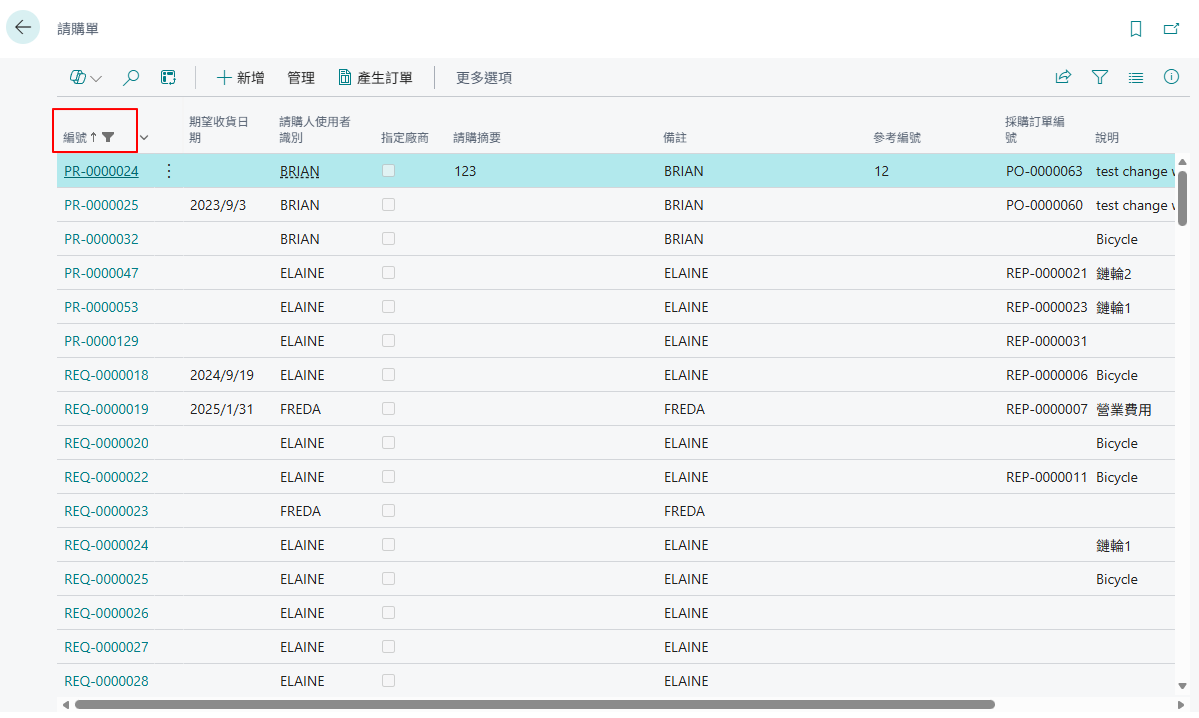Image resolution: width=1199 pixels, height=718 pixels.
Task: Click the 請購人使用者識別 column header
Action: (x=315, y=129)
